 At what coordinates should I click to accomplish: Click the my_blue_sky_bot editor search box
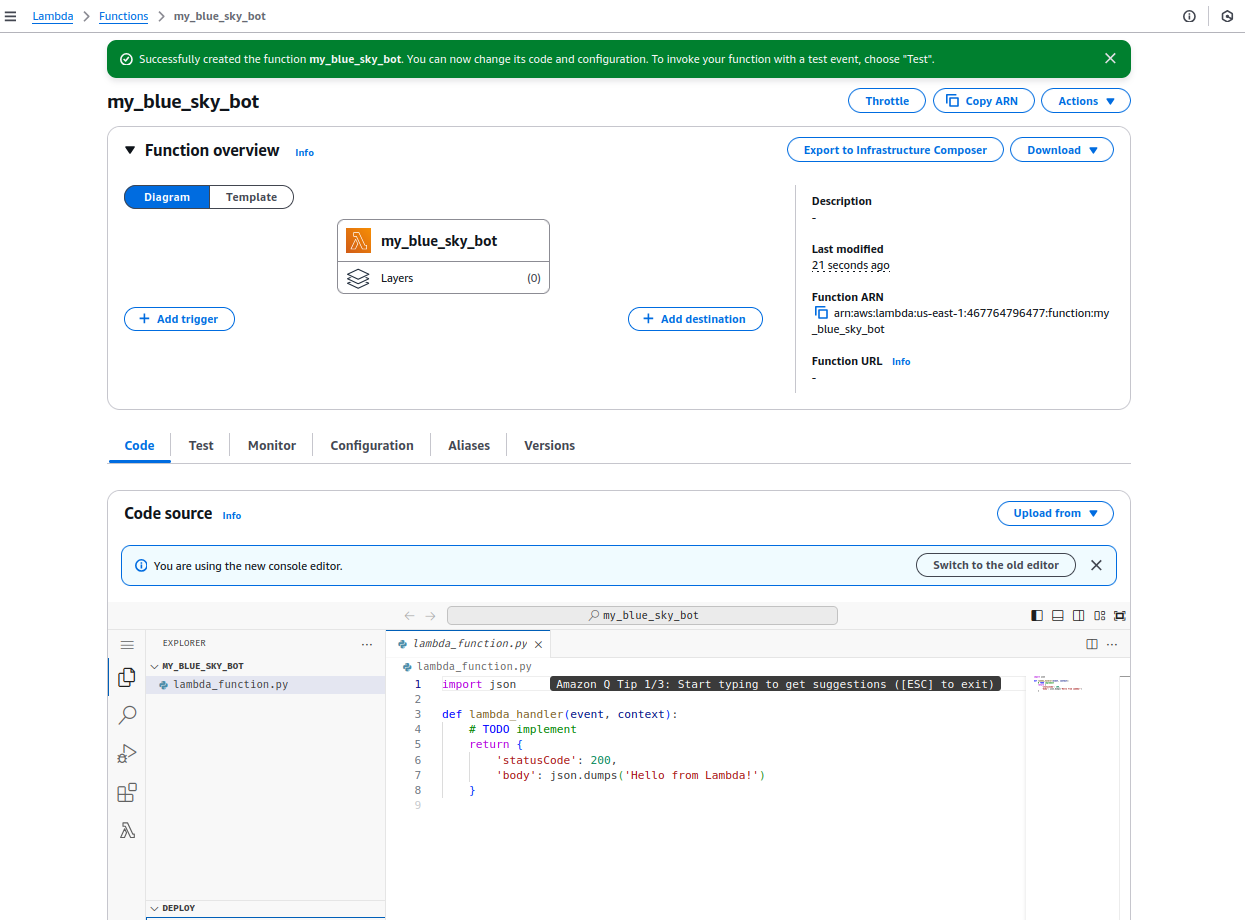coord(642,616)
